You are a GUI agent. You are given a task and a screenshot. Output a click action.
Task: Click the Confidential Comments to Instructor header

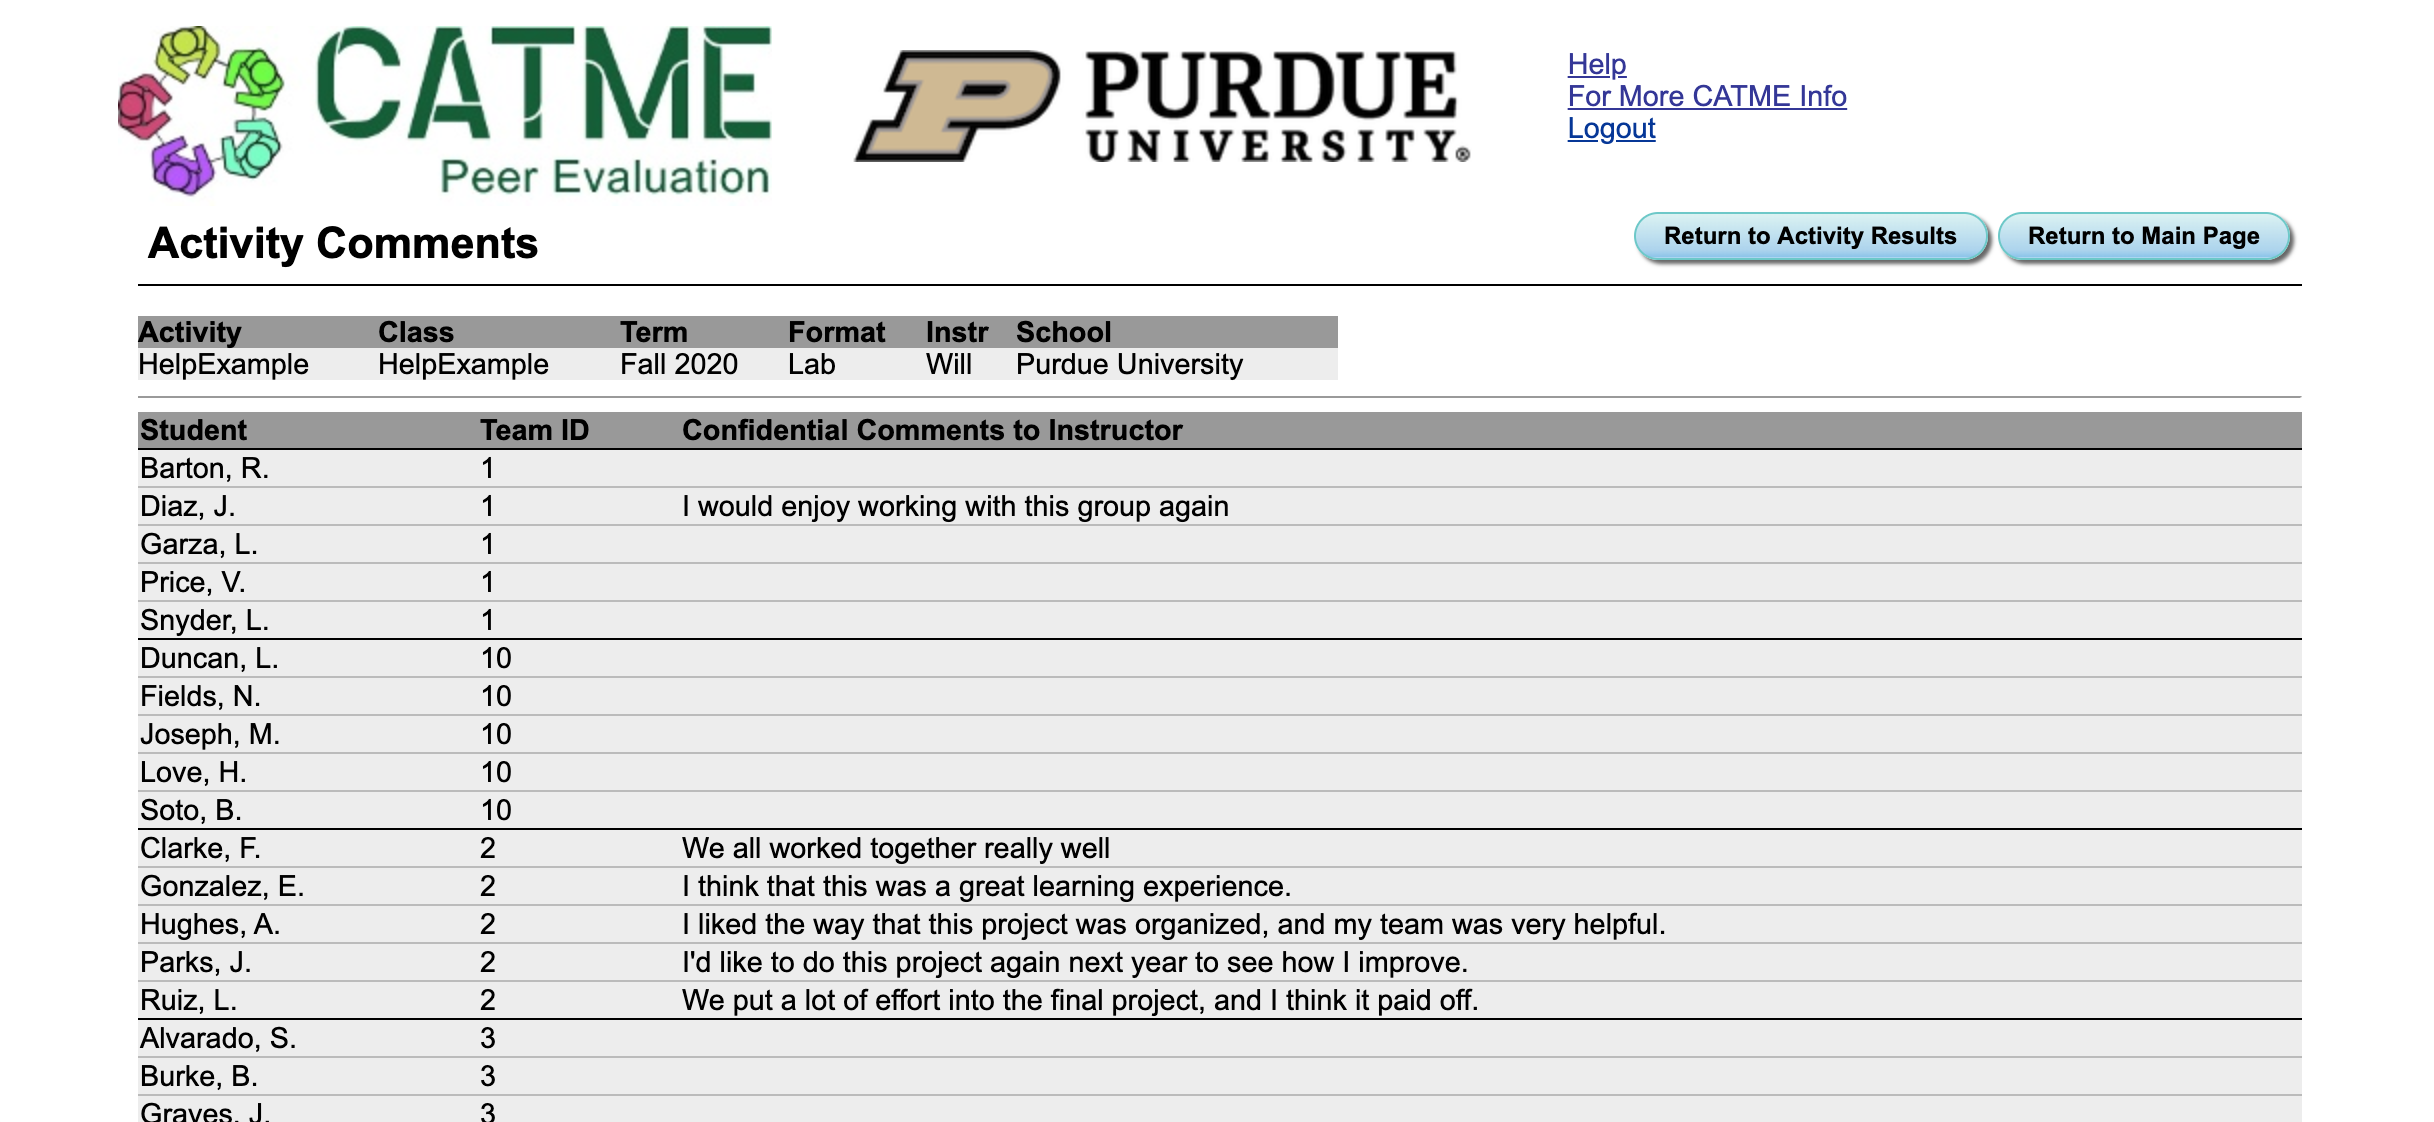click(x=931, y=430)
